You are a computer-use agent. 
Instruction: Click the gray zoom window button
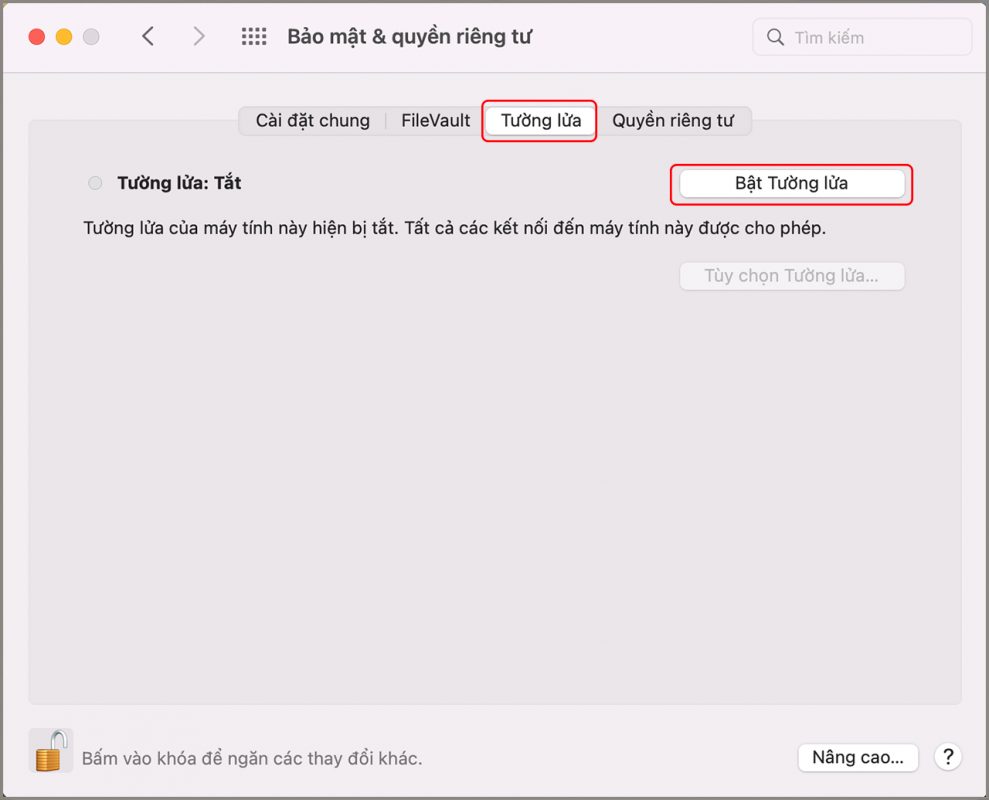tap(91, 37)
